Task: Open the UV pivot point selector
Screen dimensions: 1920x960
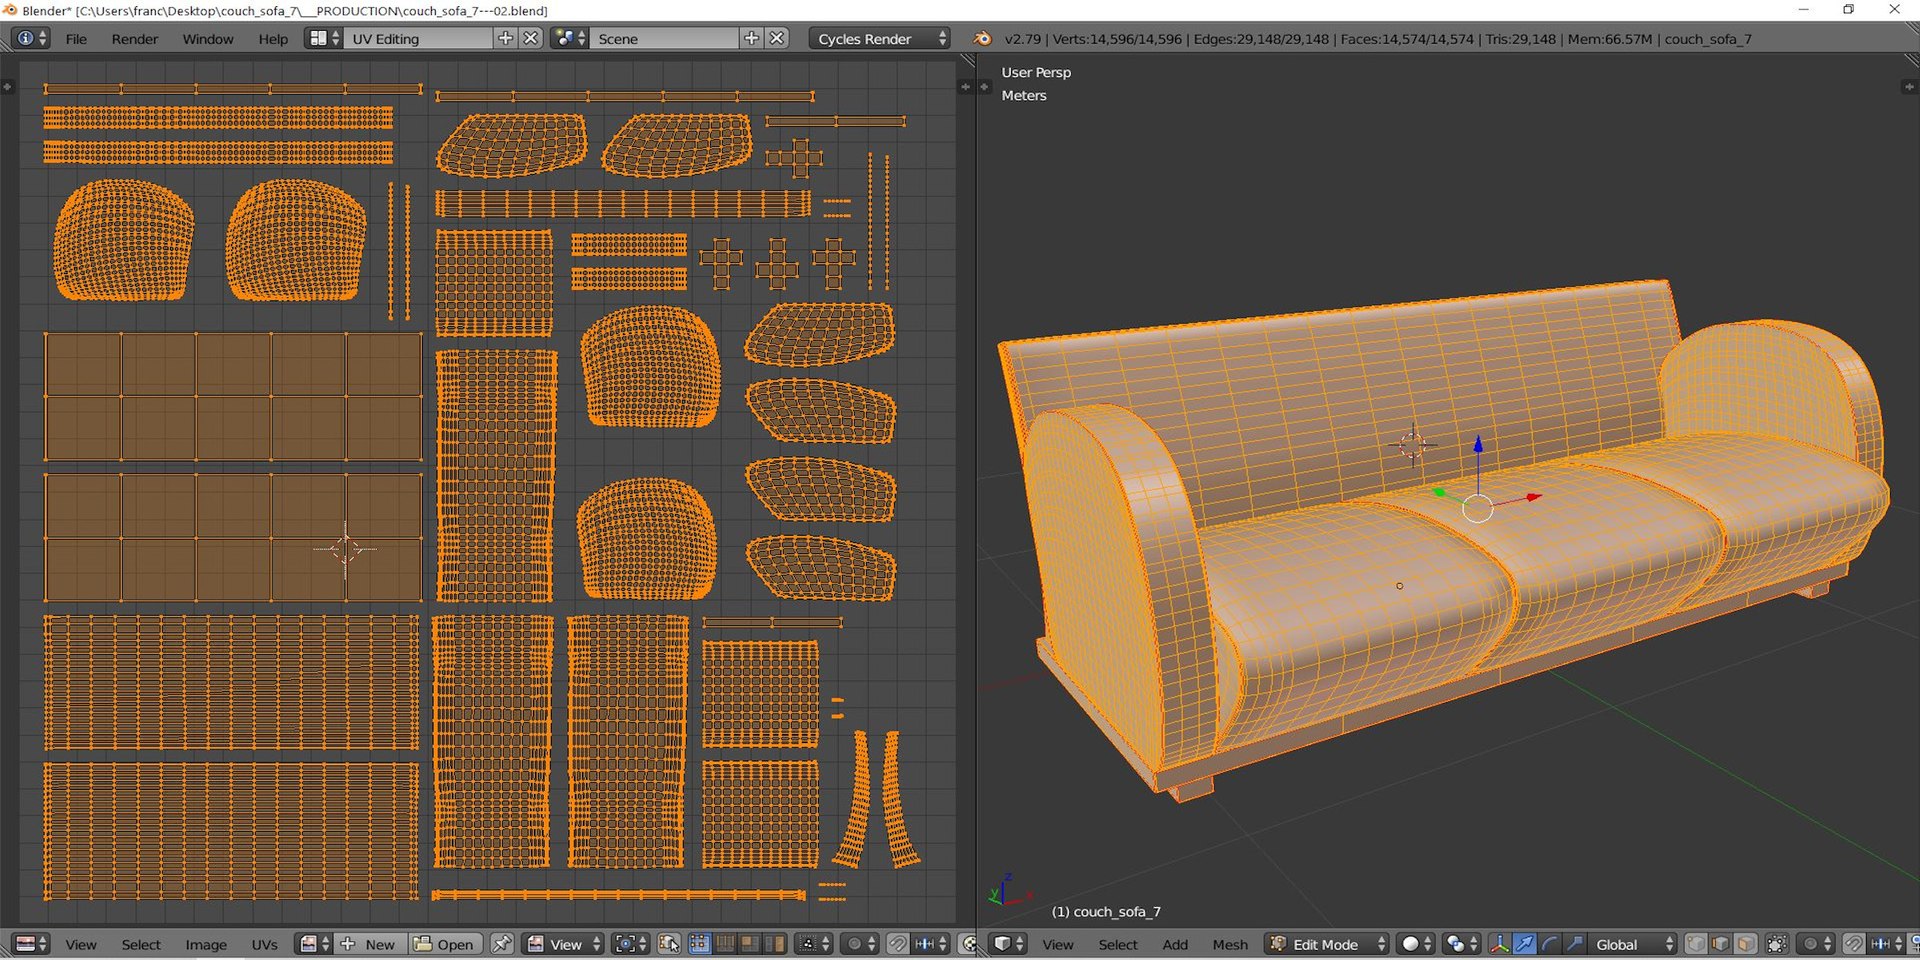Action: pyautogui.click(x=630, y=944)
